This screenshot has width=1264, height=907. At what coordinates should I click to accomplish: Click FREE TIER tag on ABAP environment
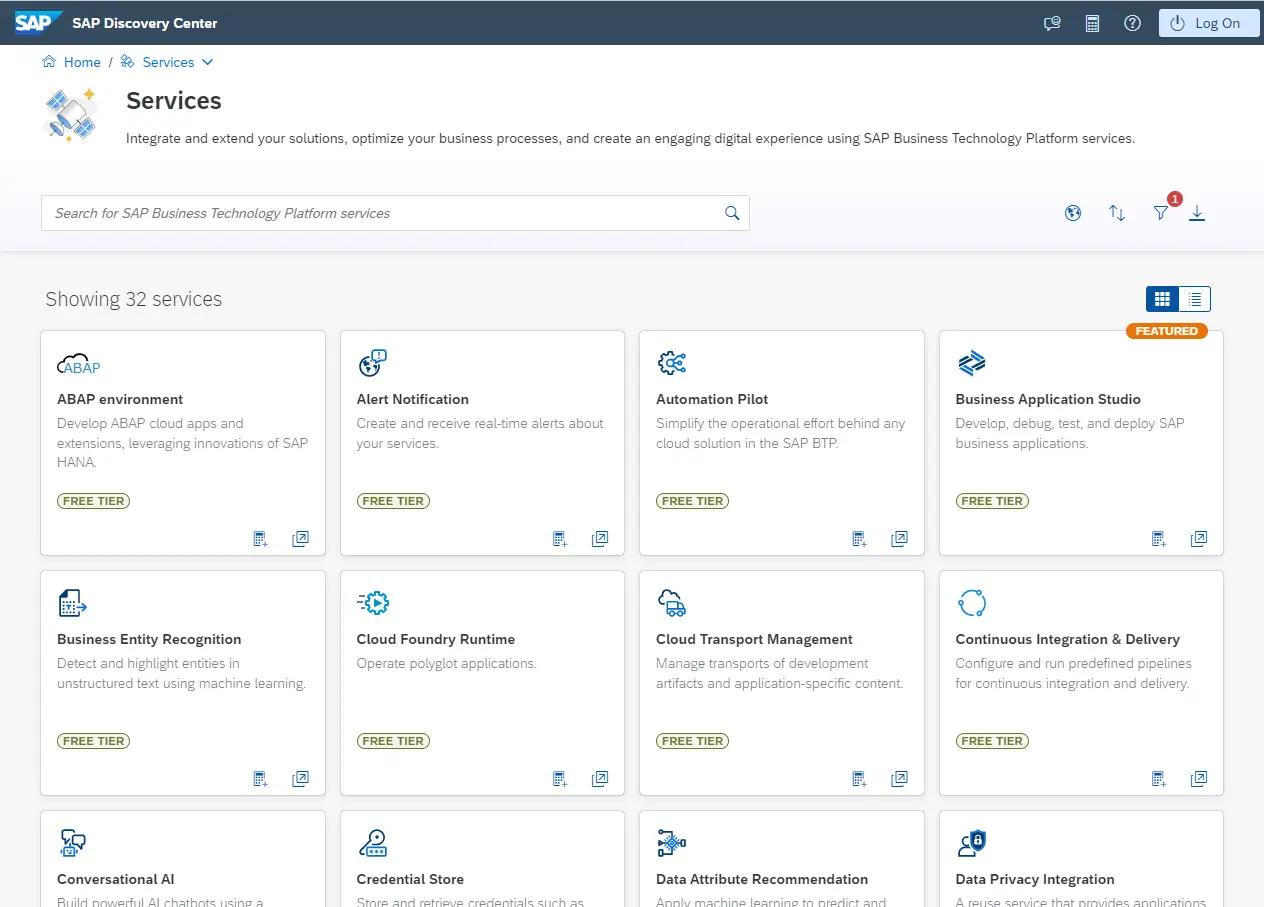(x=93, y=501)
